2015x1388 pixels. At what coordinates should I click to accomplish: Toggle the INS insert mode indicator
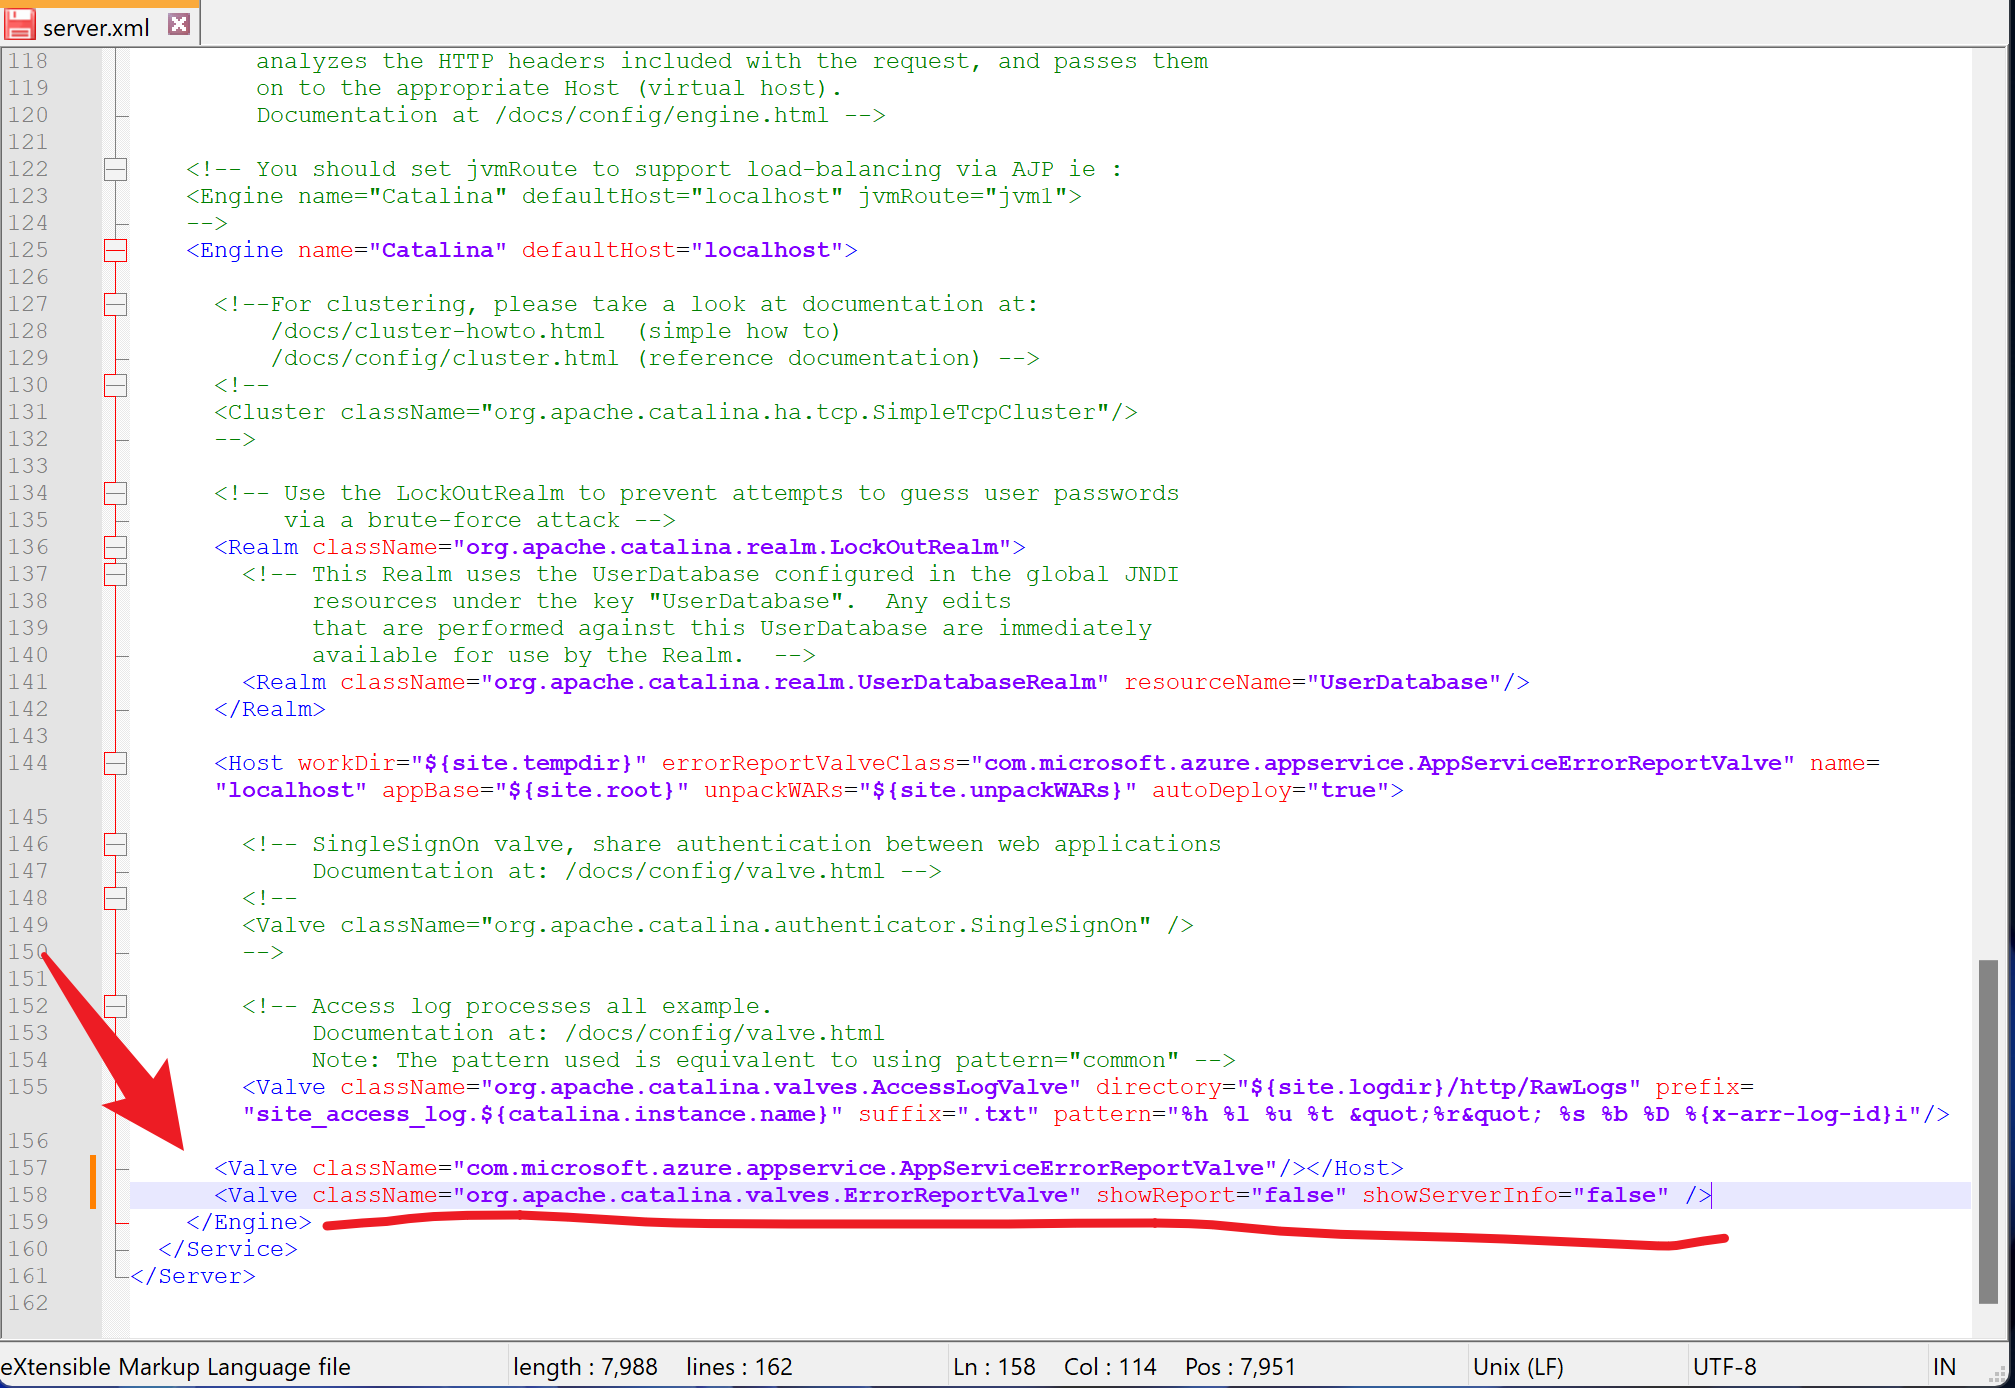coord(1943,1366)
